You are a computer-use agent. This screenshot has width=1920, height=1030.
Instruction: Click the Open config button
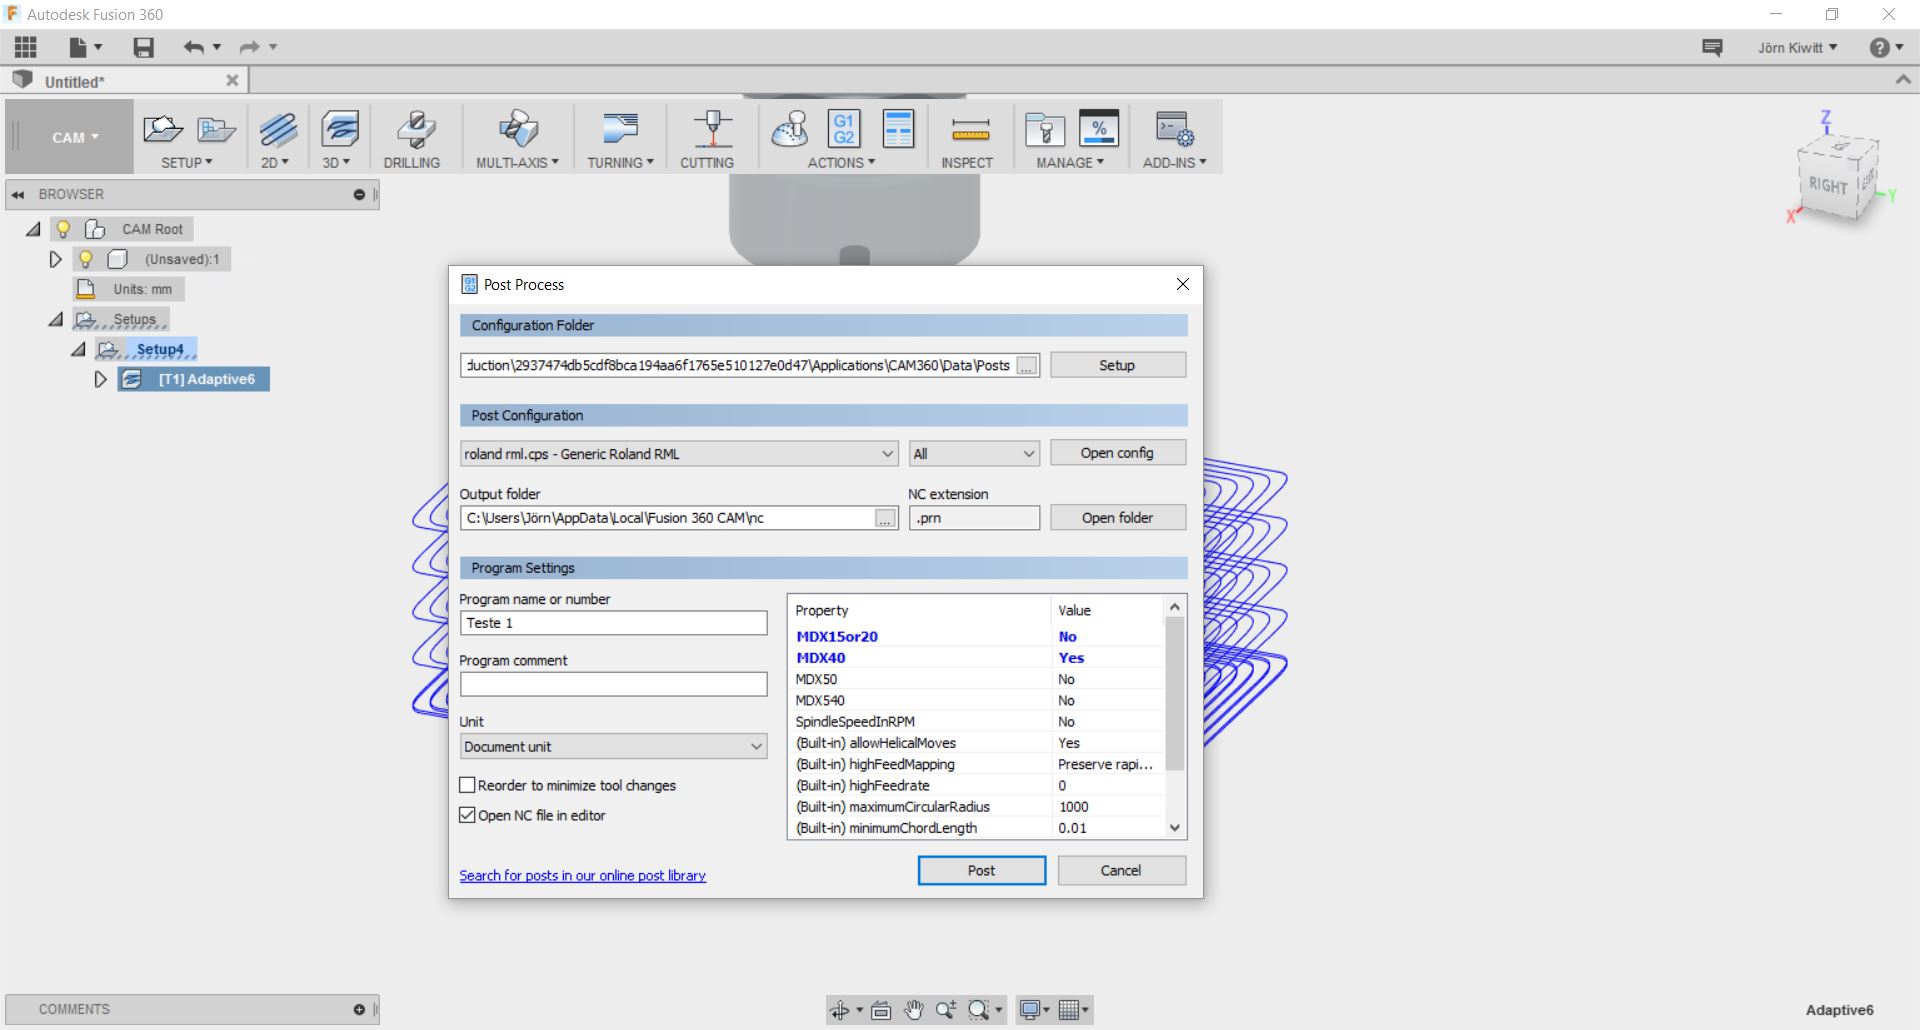(1117, 453)
